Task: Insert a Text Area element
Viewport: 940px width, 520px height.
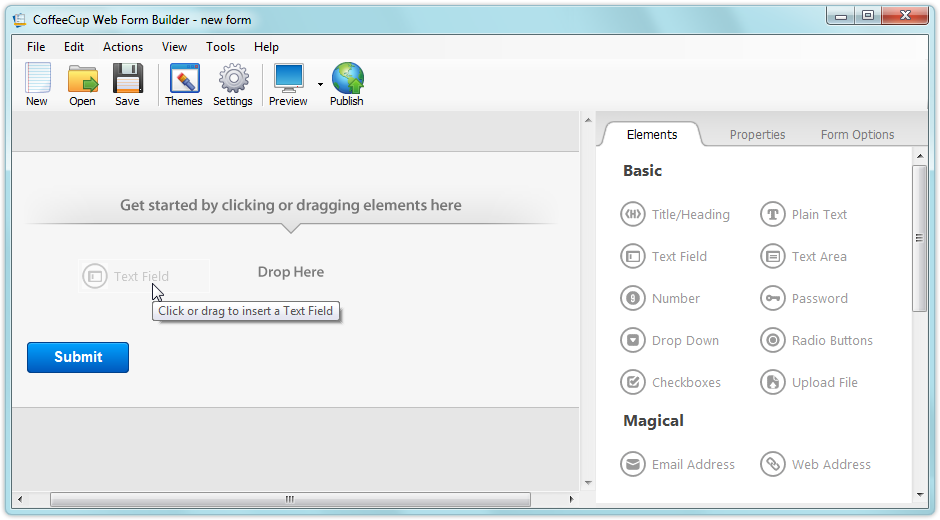Action: coord(803,256)
